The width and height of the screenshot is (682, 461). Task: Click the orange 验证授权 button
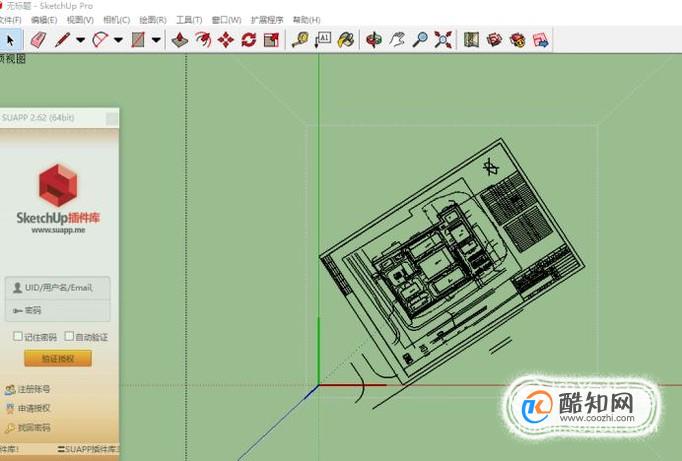[x=58, y=358]
